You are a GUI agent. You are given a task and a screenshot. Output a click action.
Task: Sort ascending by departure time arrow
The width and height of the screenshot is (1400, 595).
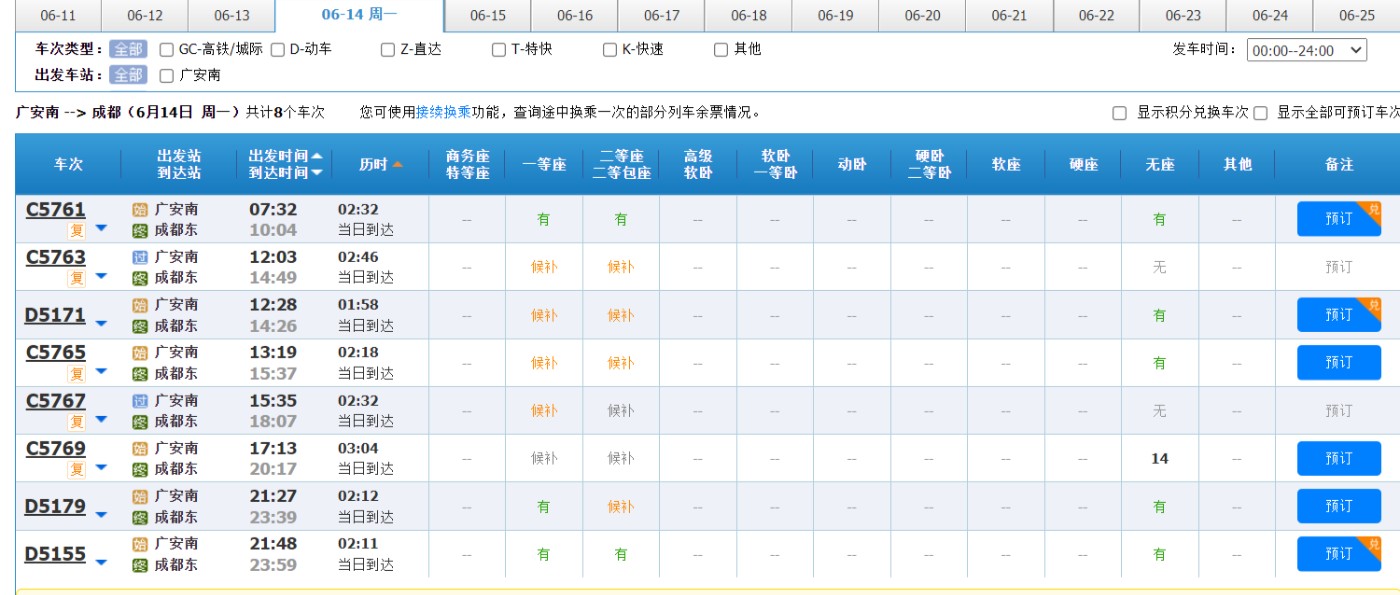[x=317, y=156]
